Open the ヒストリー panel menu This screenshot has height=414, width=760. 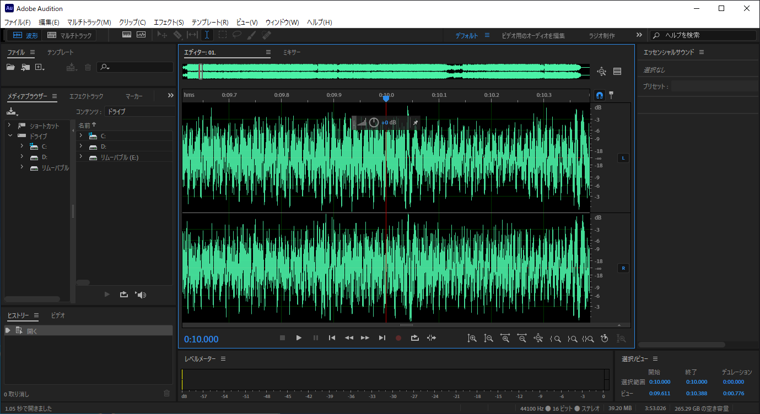pyautogui.click(x=36, y=315)
